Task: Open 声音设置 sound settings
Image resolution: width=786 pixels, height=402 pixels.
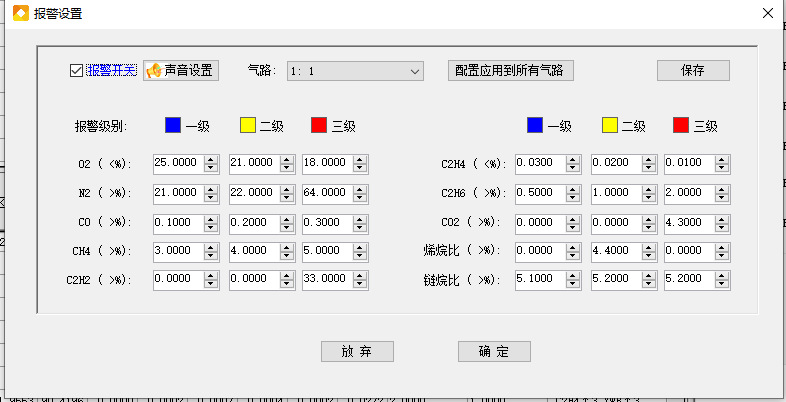Action: 181,71
